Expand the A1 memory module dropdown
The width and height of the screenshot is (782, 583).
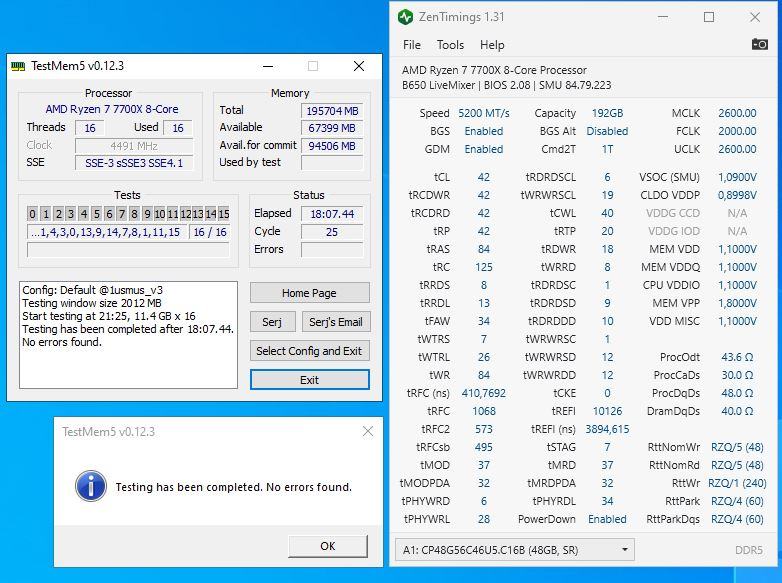pyautogui.click(x=515, y=550)
